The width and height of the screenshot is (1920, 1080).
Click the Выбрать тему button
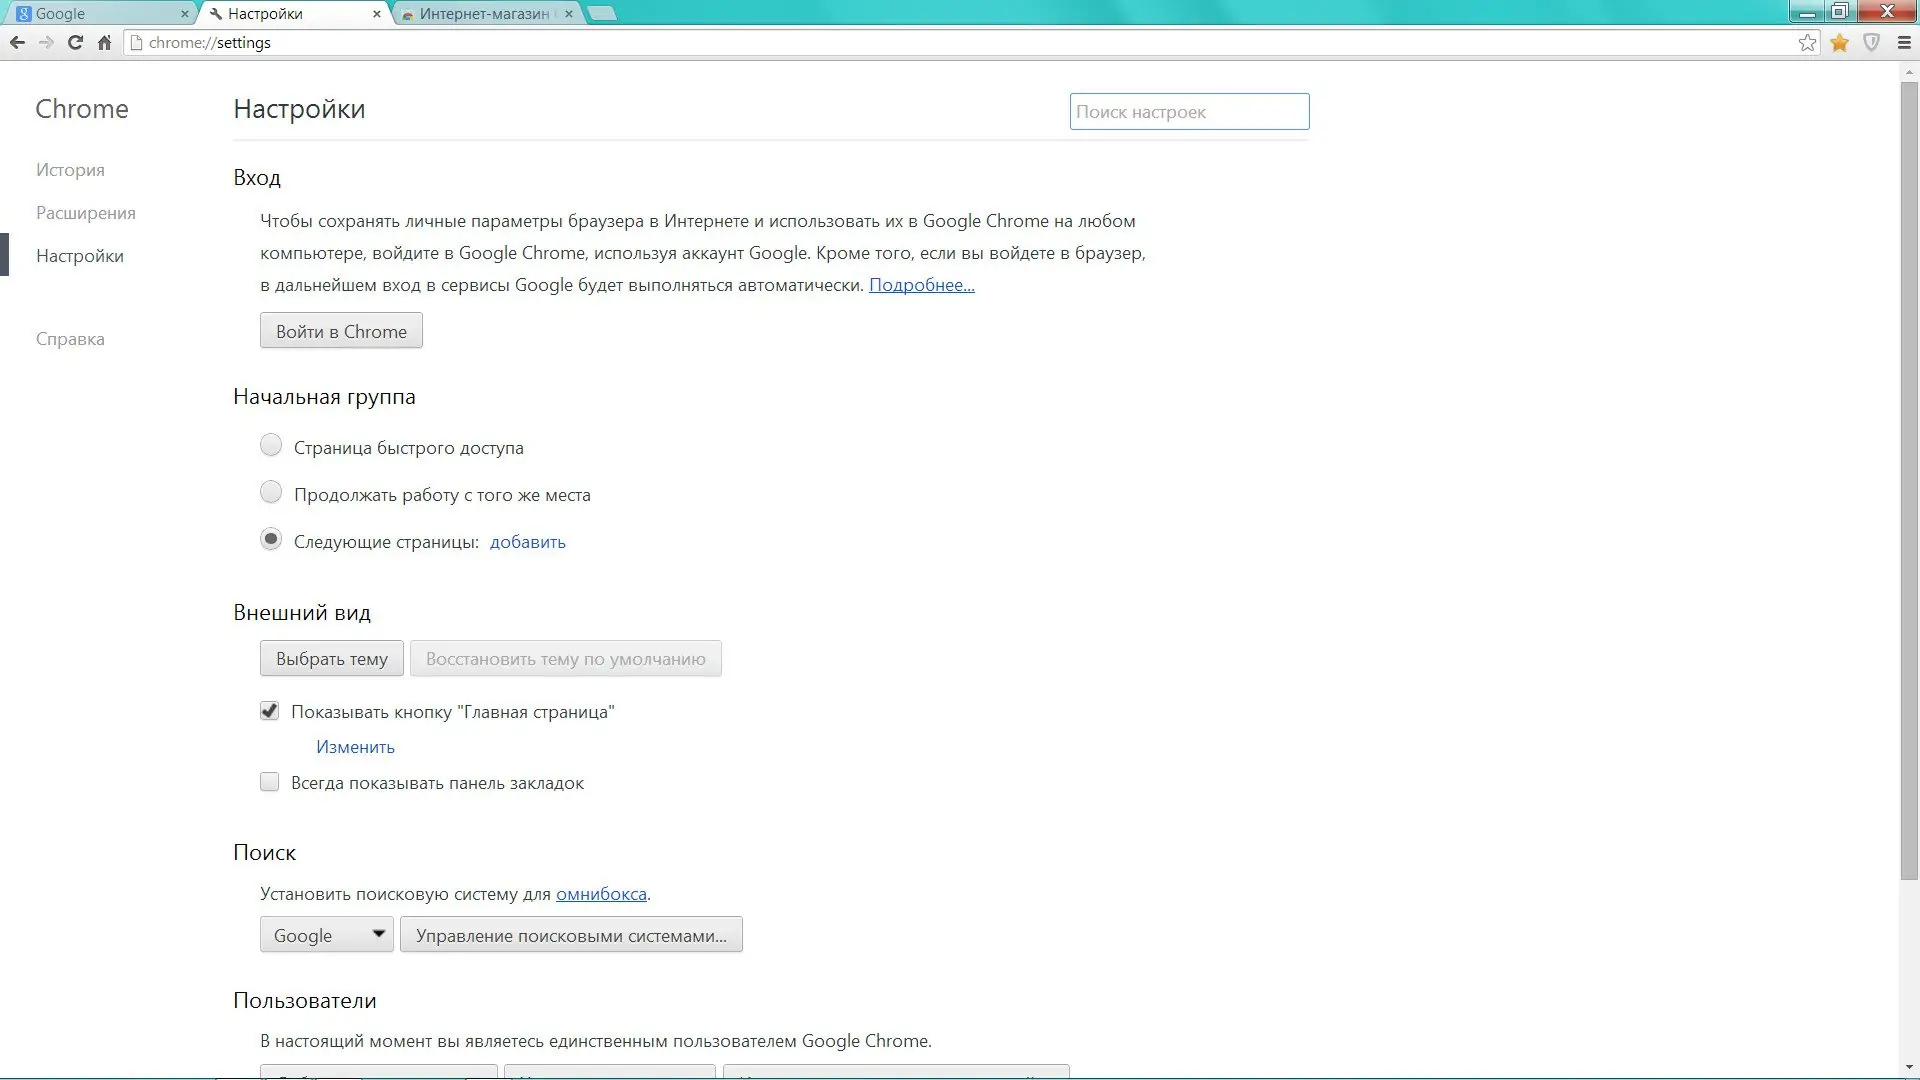point(332,659)
